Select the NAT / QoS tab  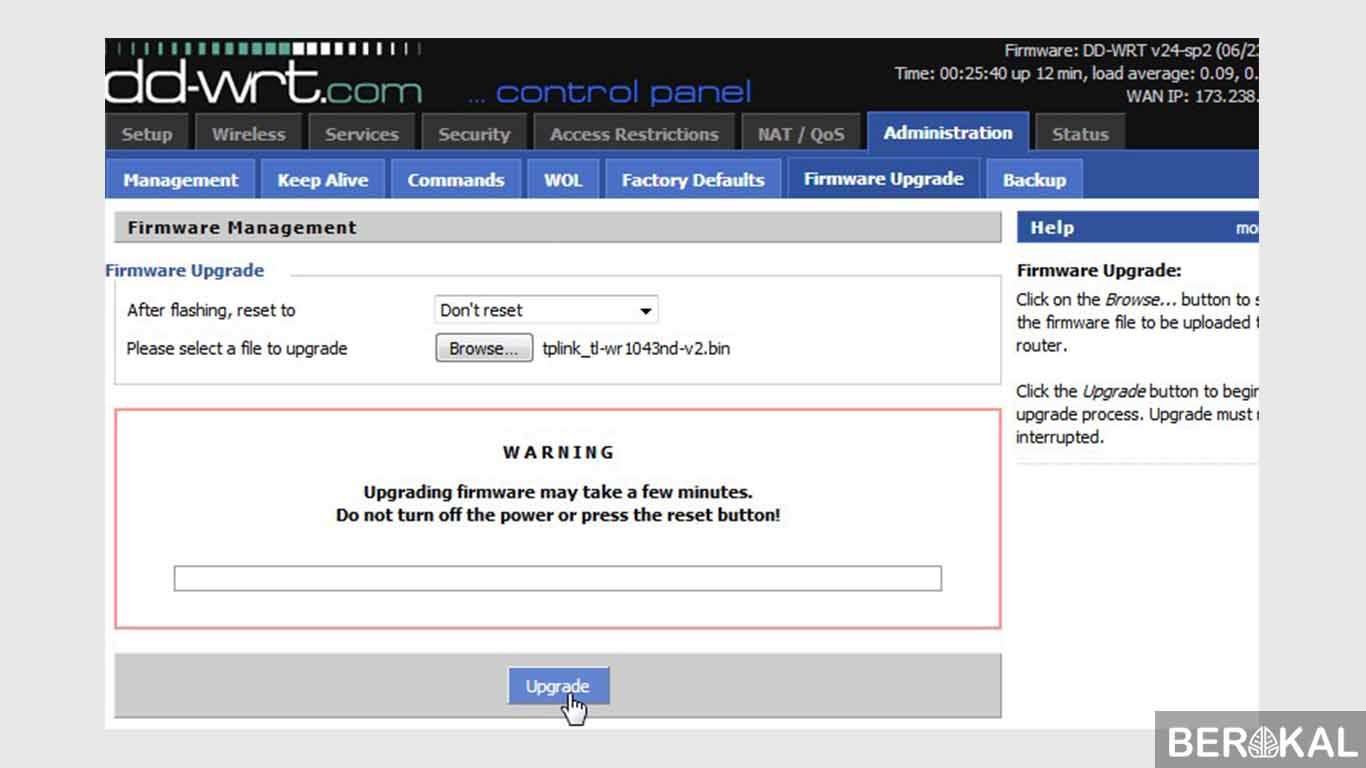click(x=801, y=134)
